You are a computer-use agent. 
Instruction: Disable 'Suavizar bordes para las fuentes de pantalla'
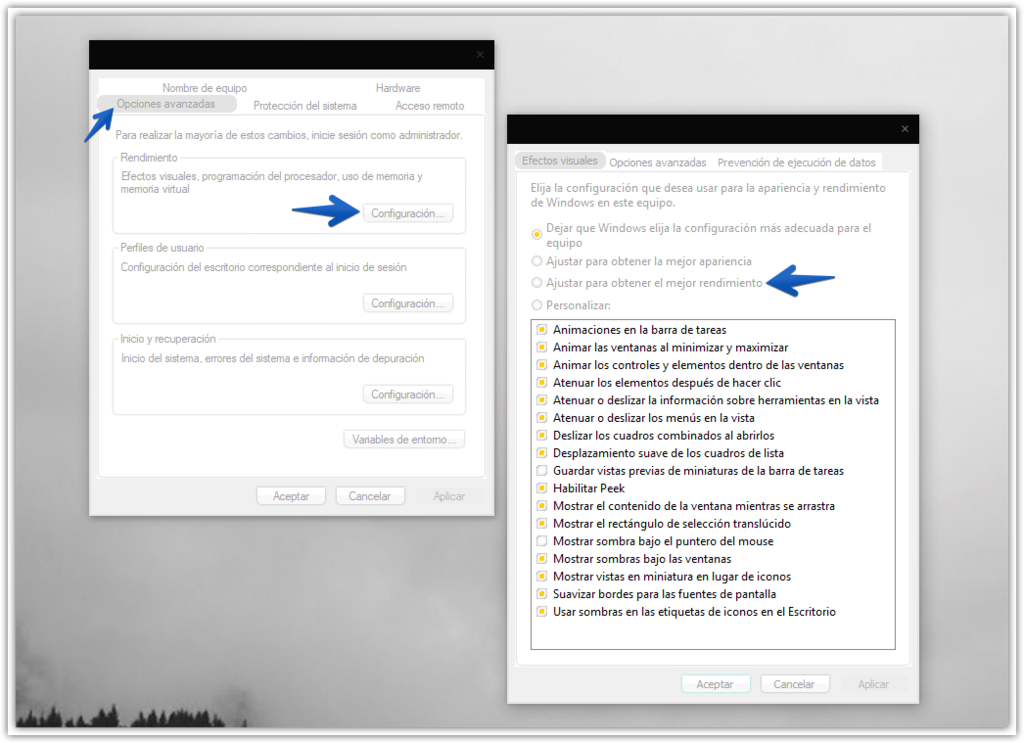(x=542, y=594)
